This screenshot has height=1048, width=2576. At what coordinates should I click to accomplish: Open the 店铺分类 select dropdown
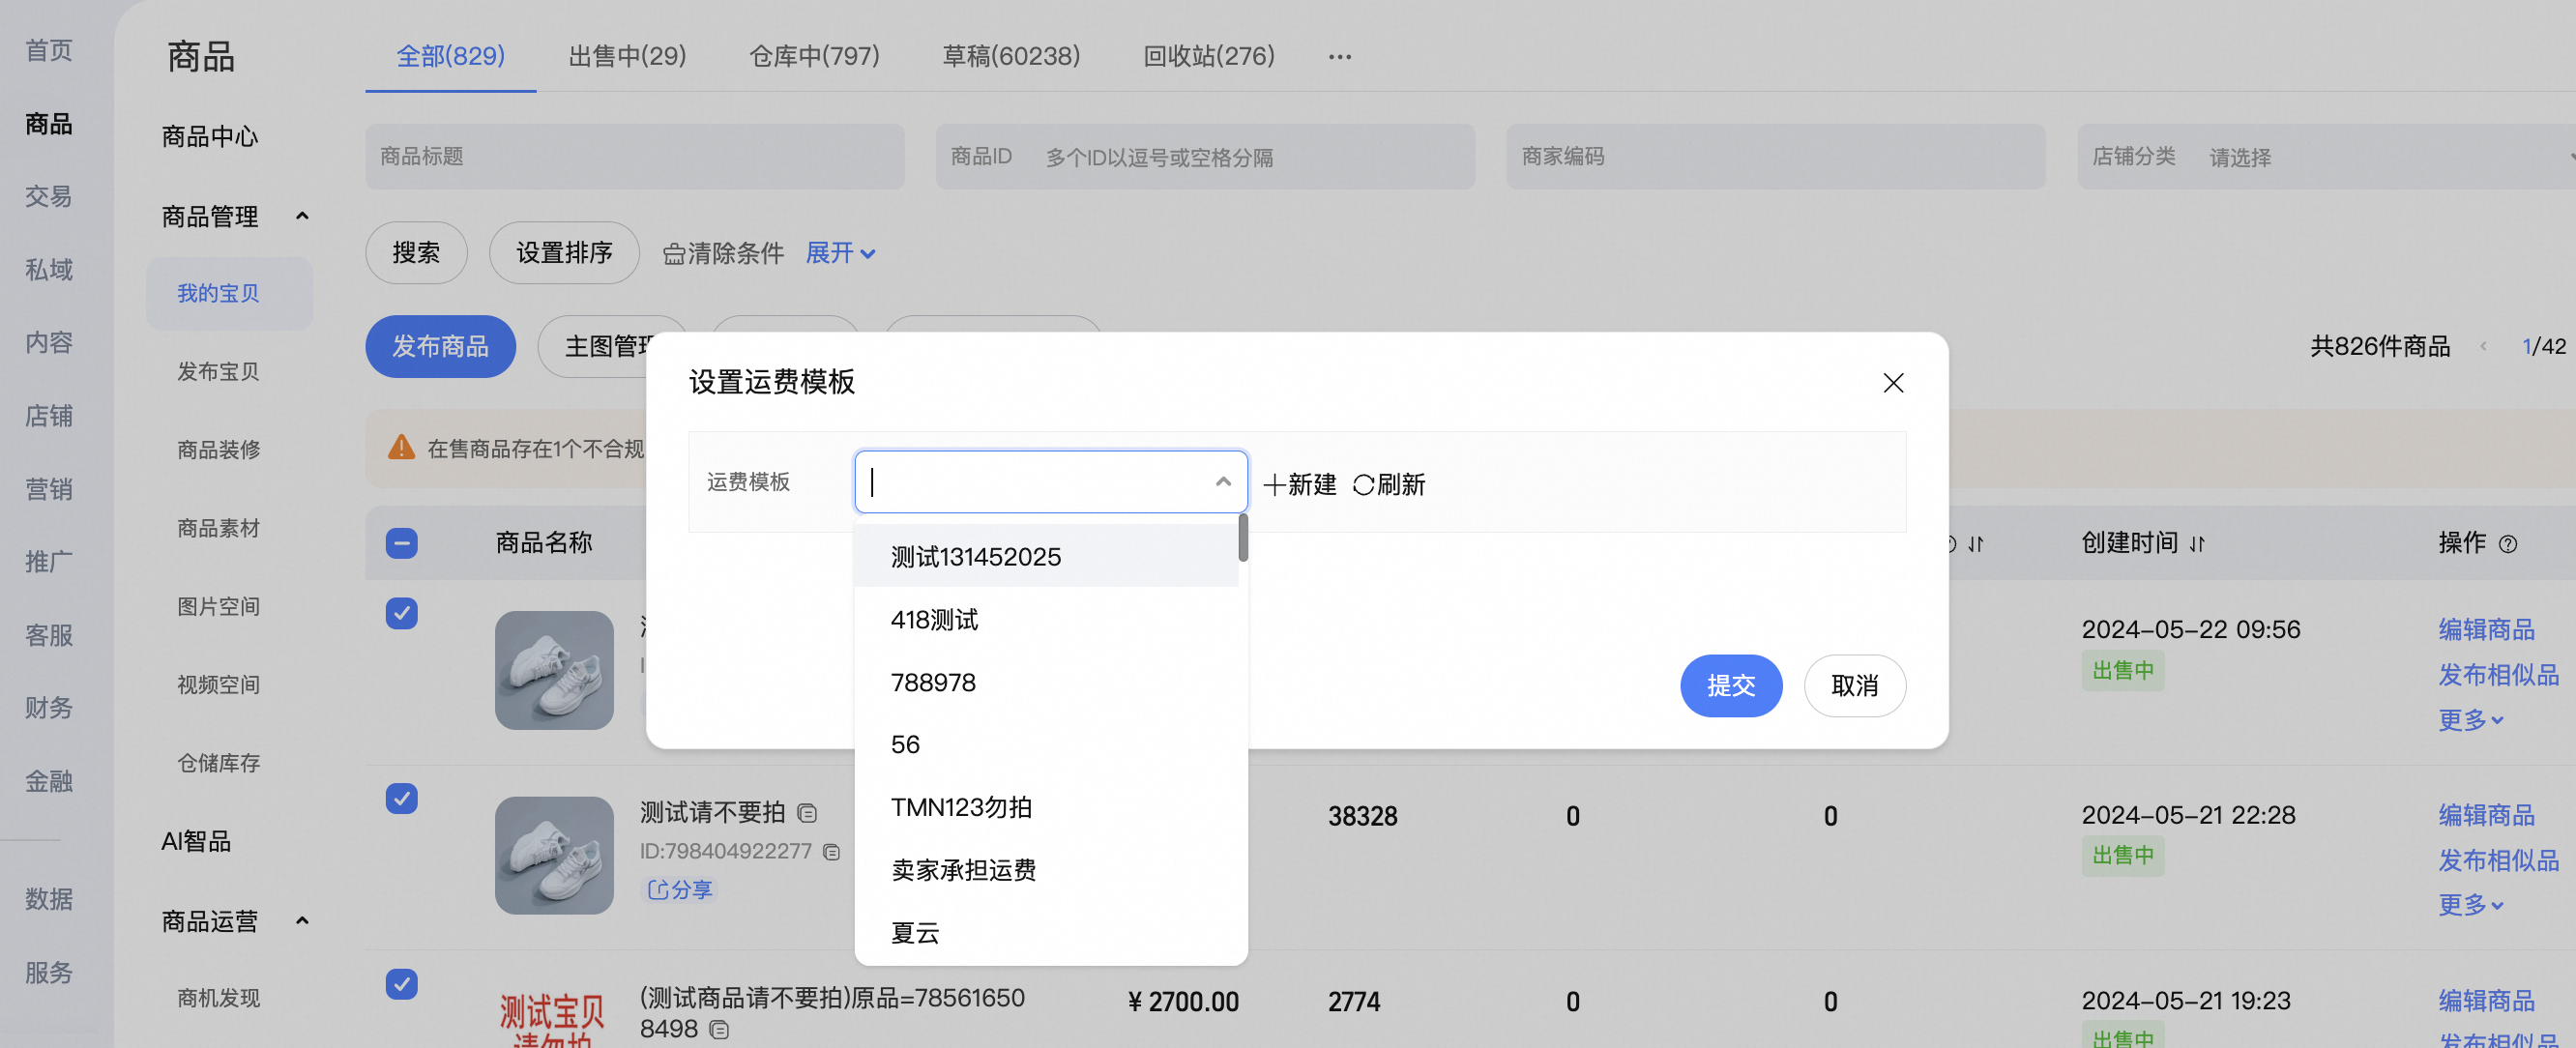2326,157
